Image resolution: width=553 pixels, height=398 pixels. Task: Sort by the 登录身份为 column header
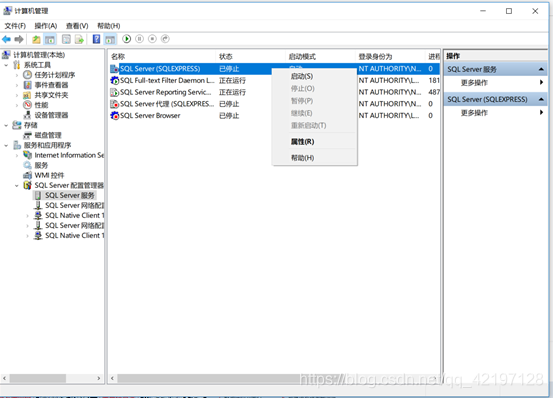tap(390, 56)
